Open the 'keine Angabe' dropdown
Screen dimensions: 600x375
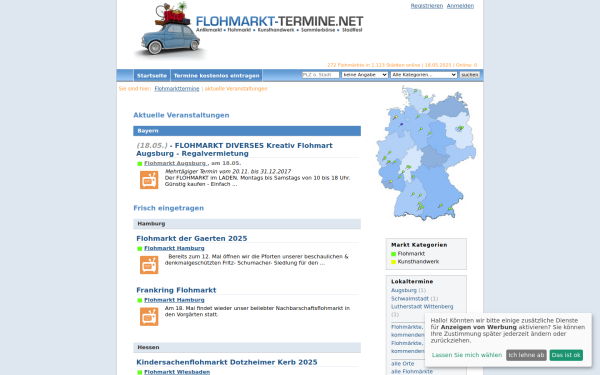(x=365, y=75)
